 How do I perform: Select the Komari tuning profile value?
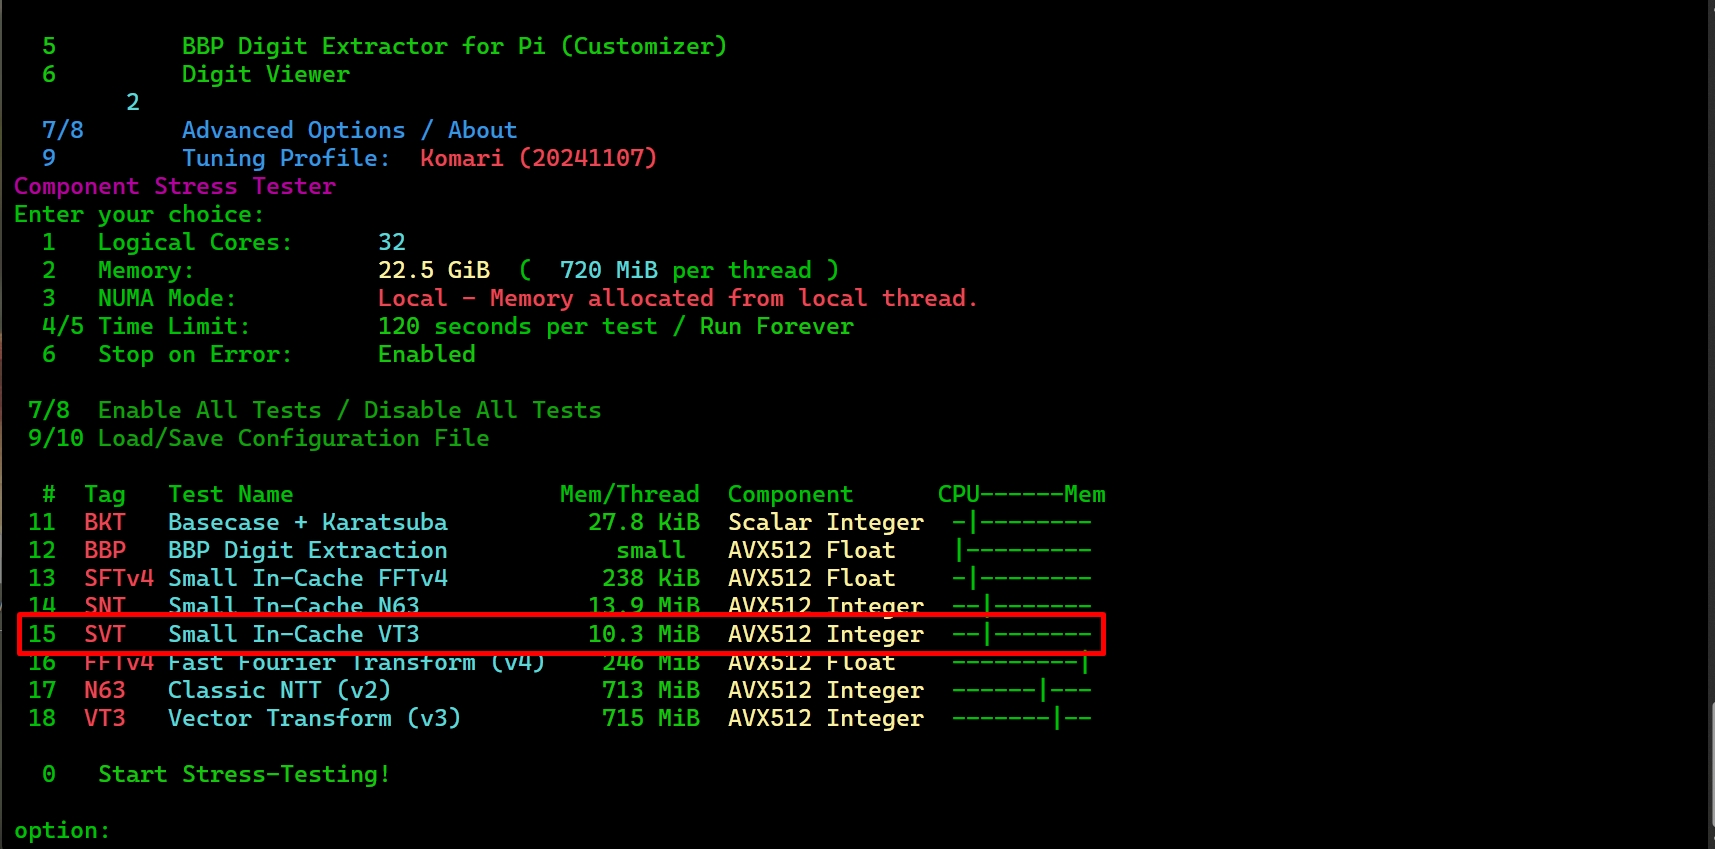click(x=538, y=159)
